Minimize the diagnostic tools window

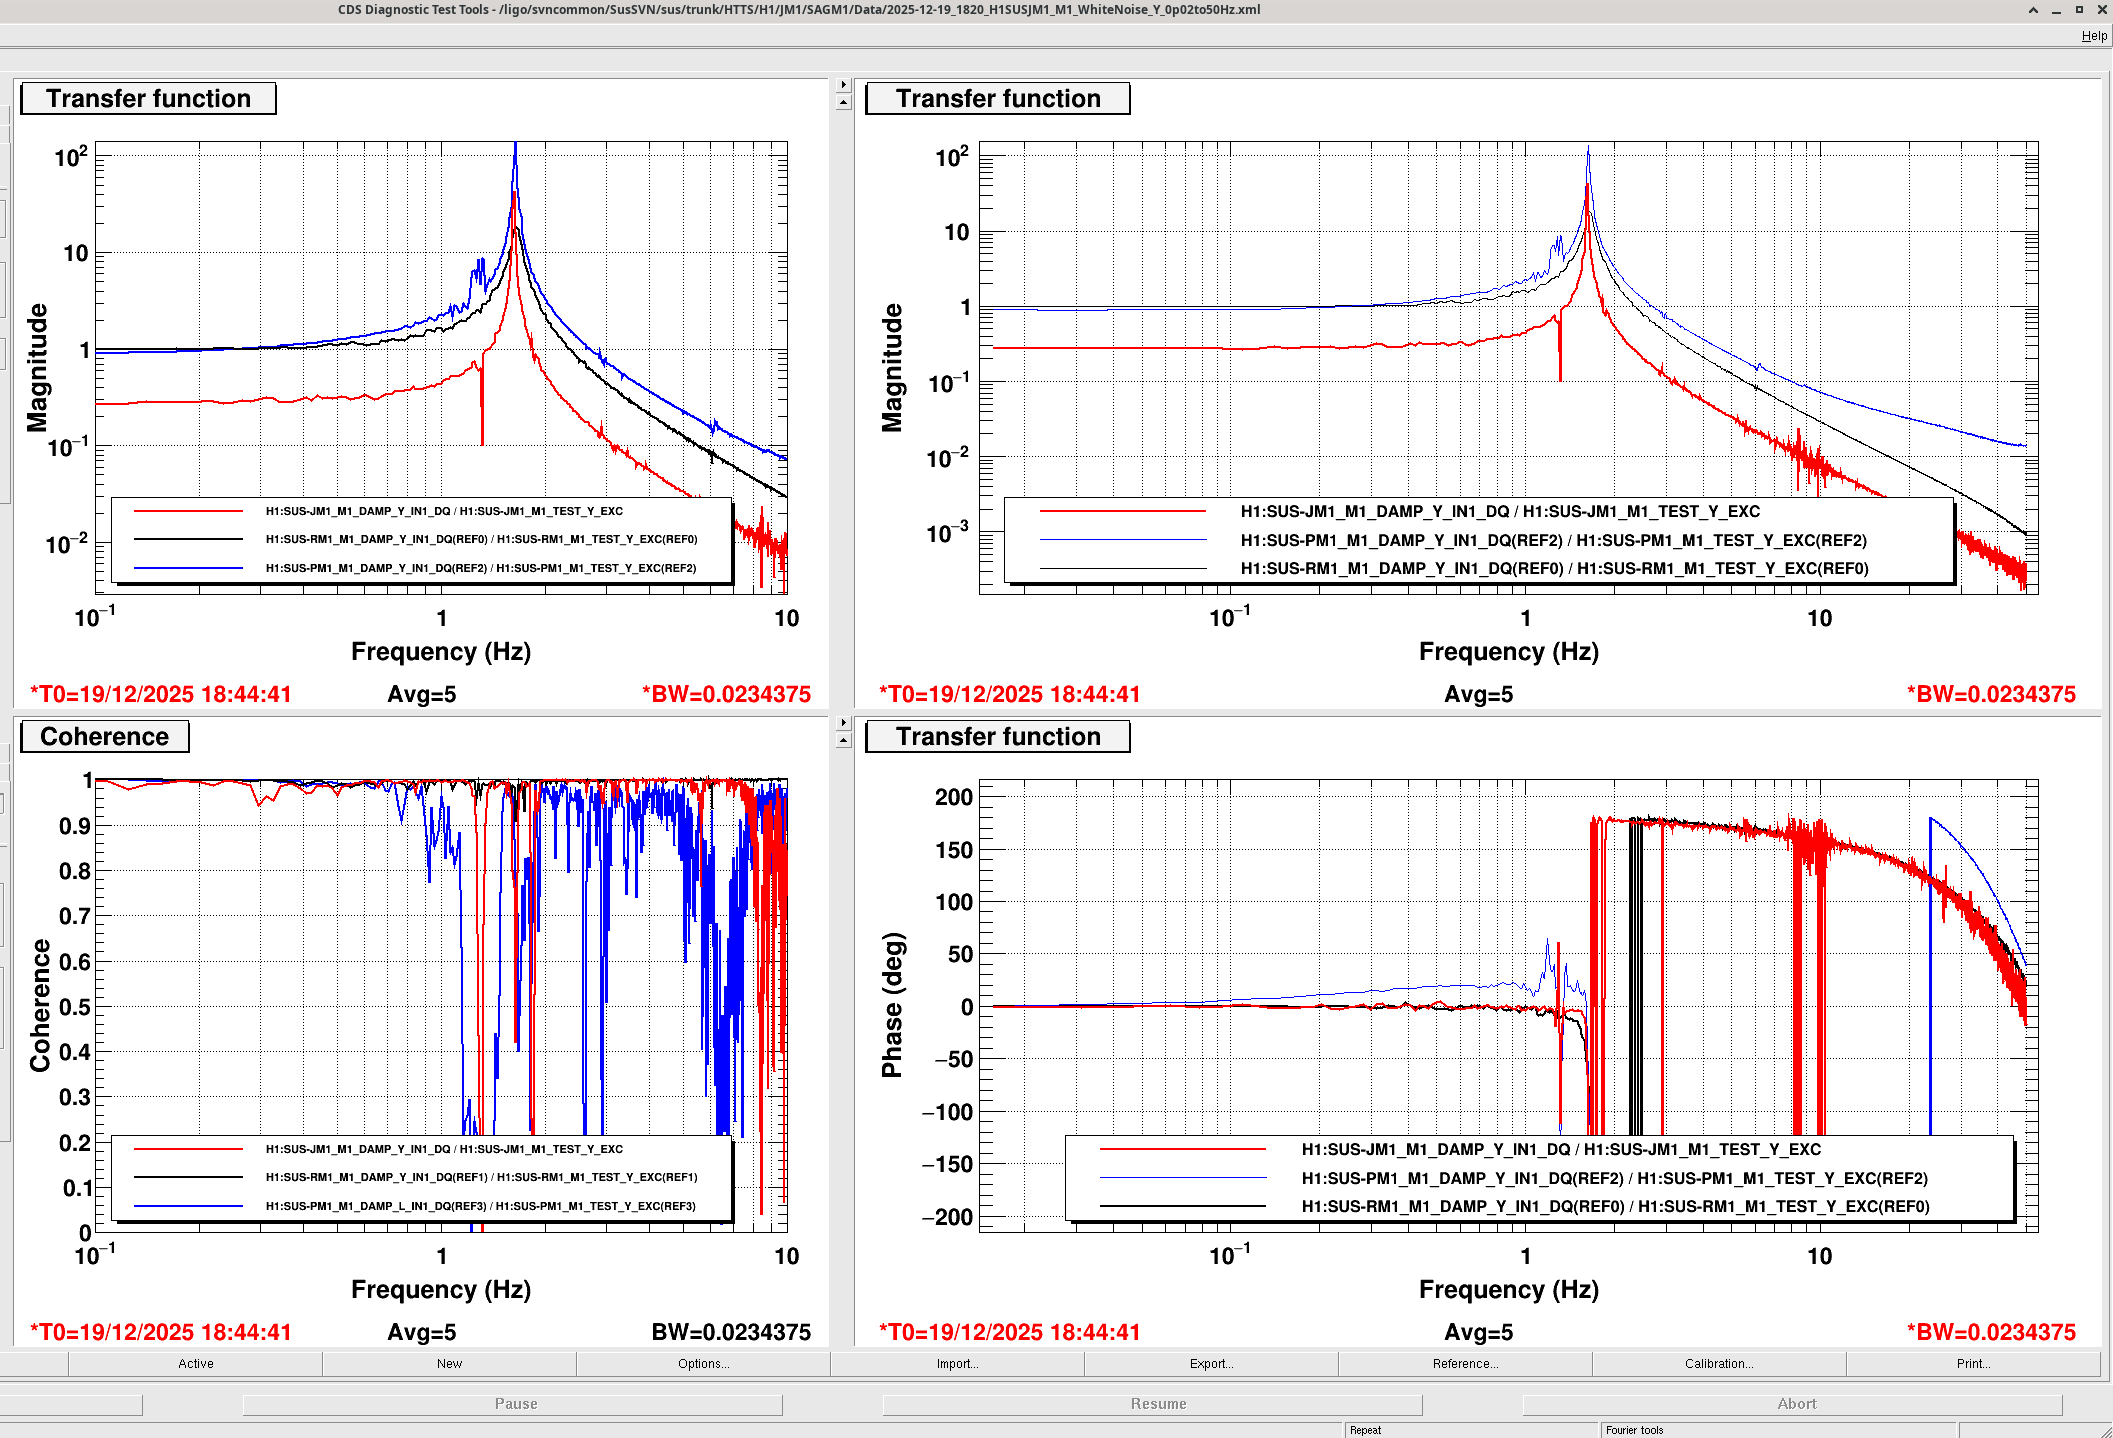tap(2056, 10)
